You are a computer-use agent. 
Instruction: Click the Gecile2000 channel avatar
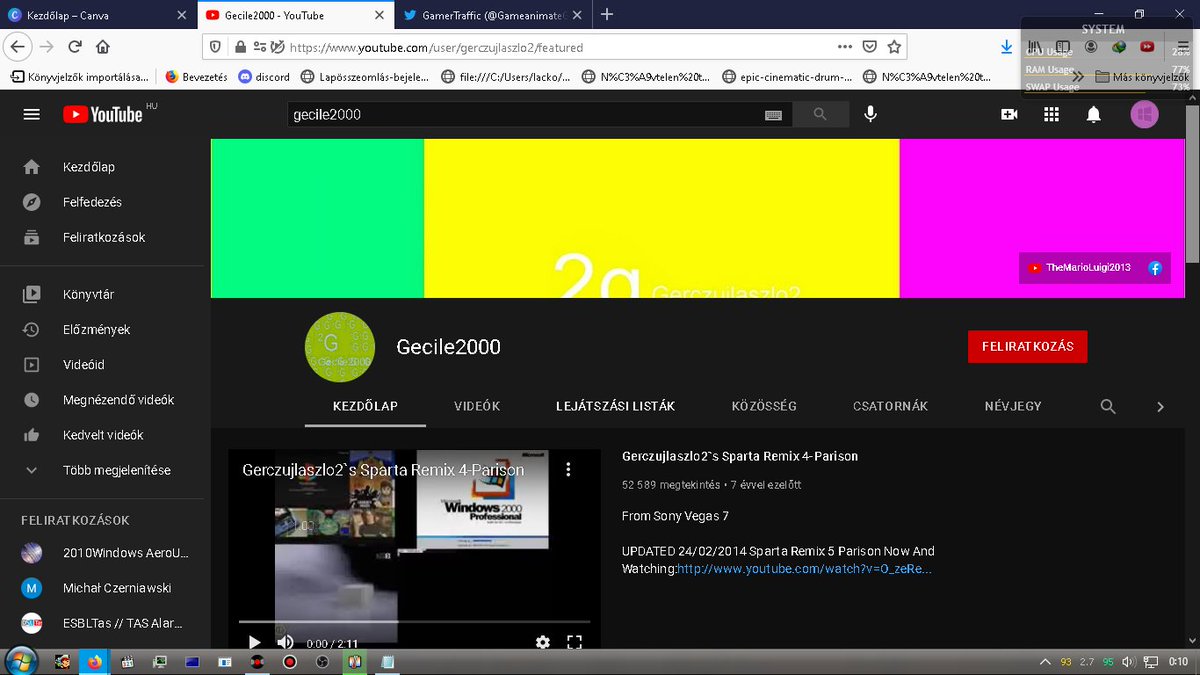coord(339,347)
